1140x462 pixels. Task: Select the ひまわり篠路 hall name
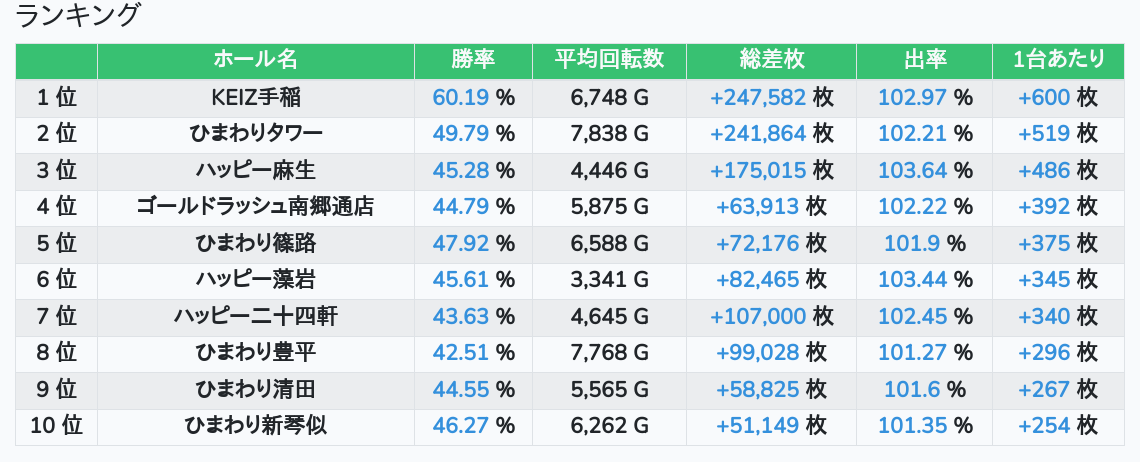(x=255, y=243)
